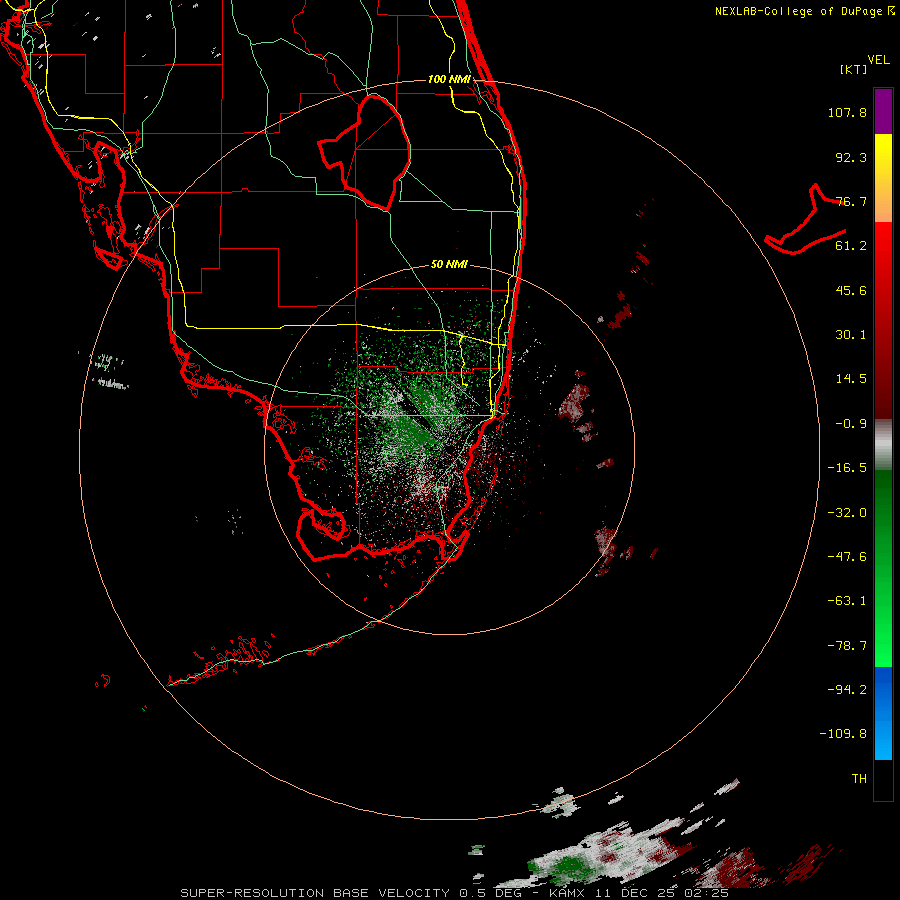Click the purple segment of the velocity color bar
900x900 pixels.
click(883, 111)
